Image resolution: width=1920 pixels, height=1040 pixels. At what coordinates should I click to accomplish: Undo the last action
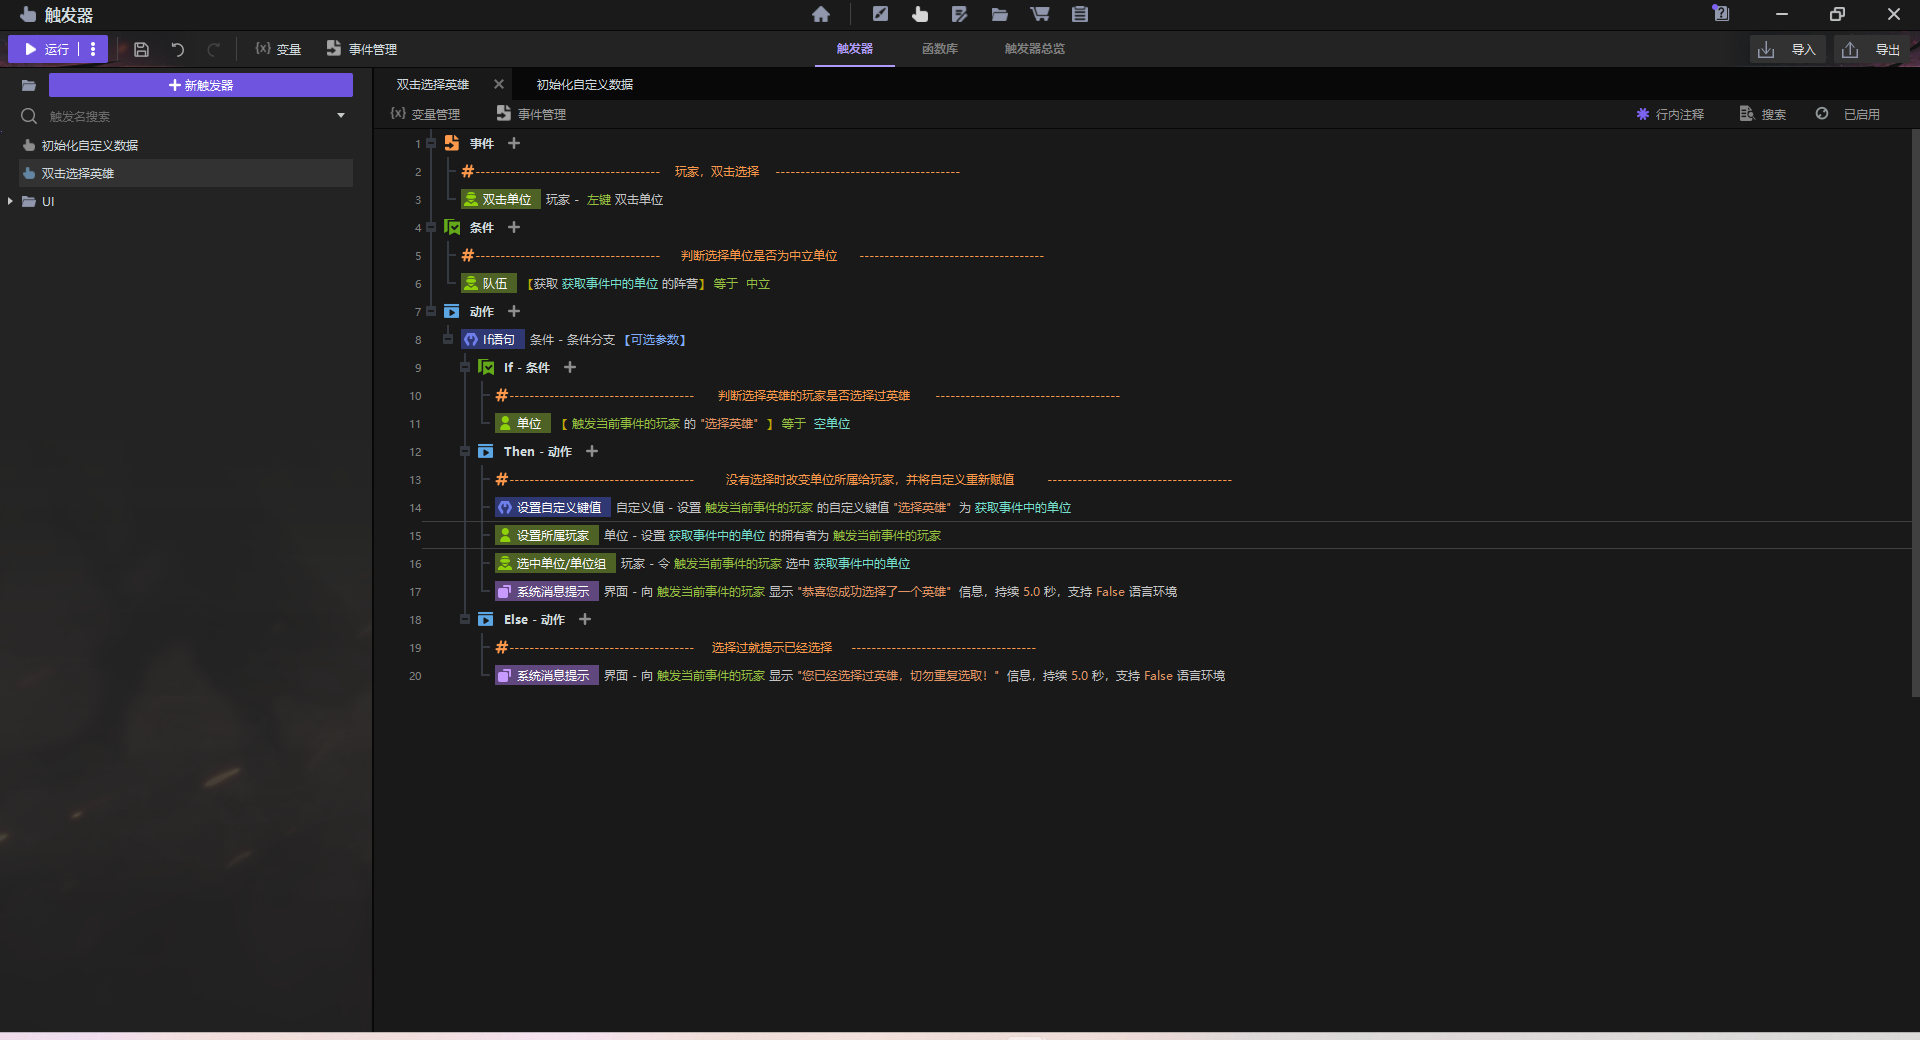[178, 49]
